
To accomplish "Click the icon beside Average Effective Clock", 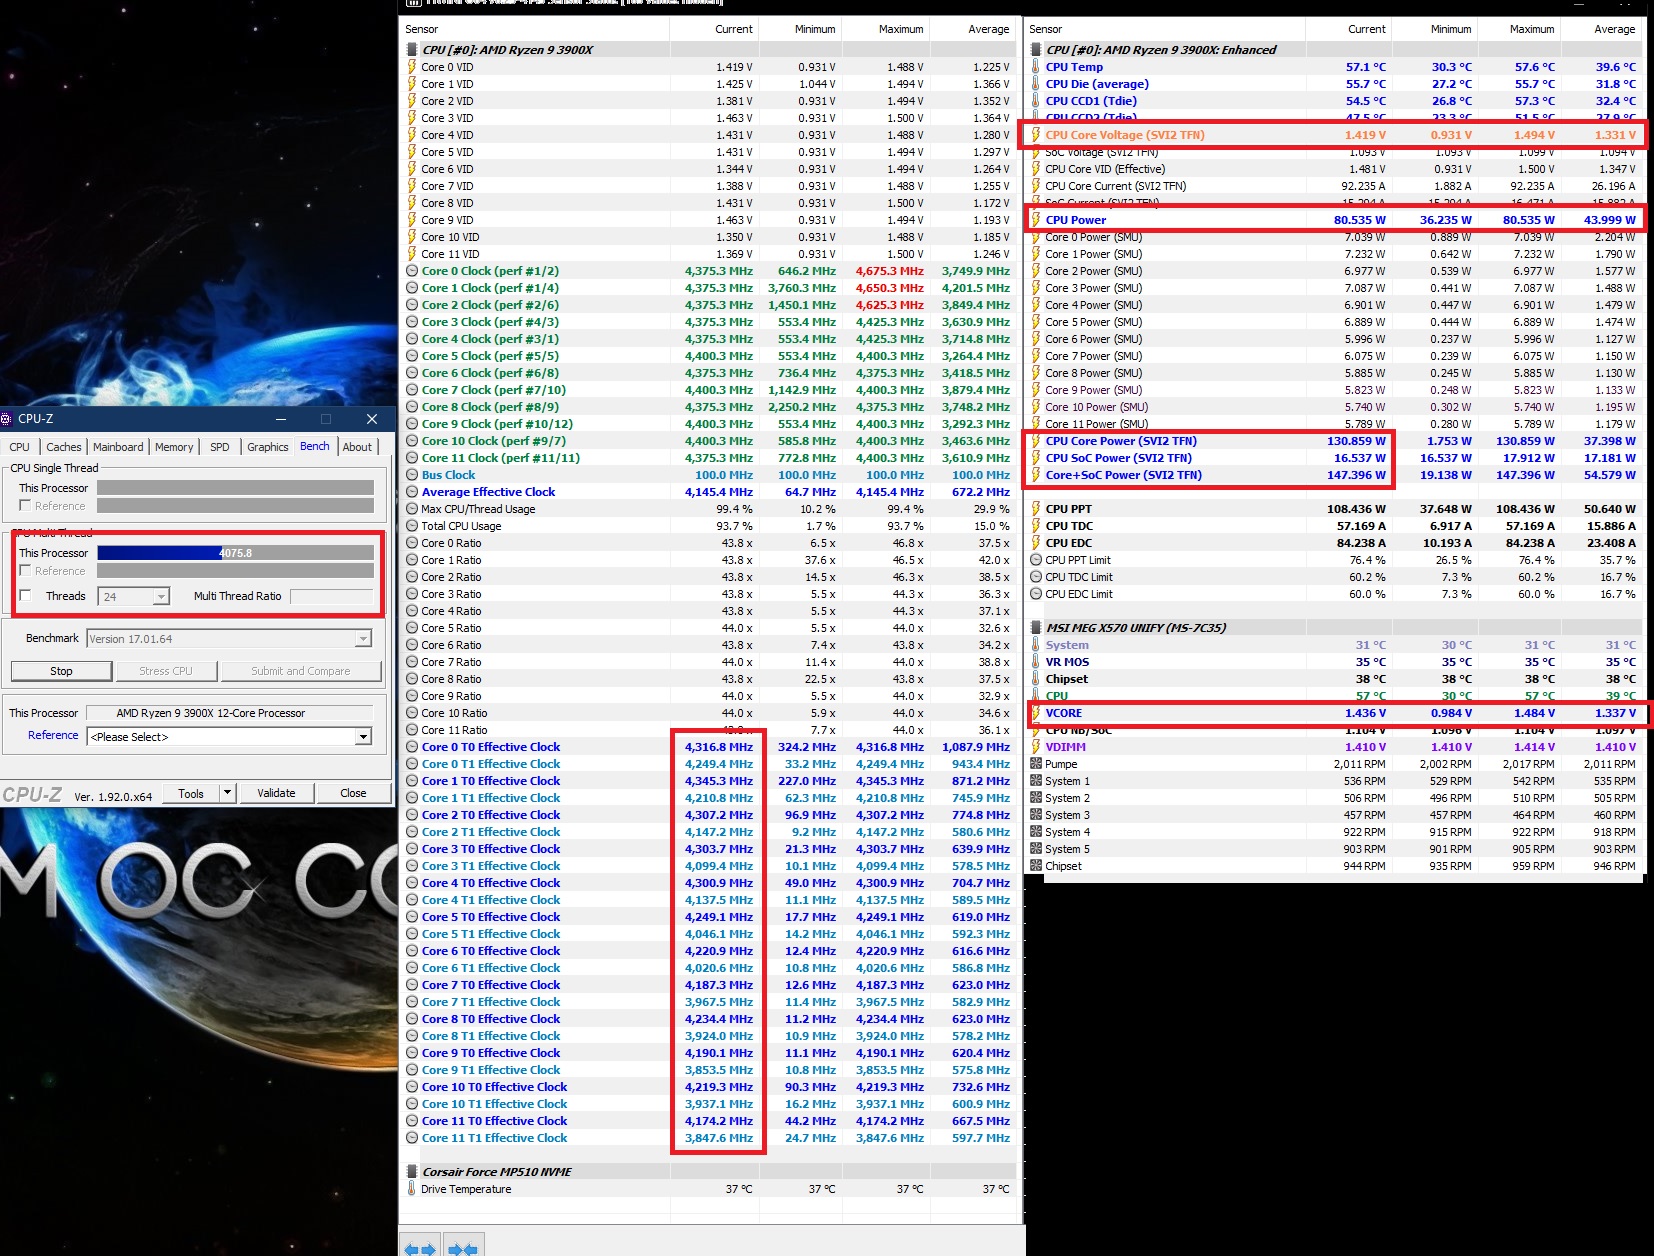I will pos(412,492).
